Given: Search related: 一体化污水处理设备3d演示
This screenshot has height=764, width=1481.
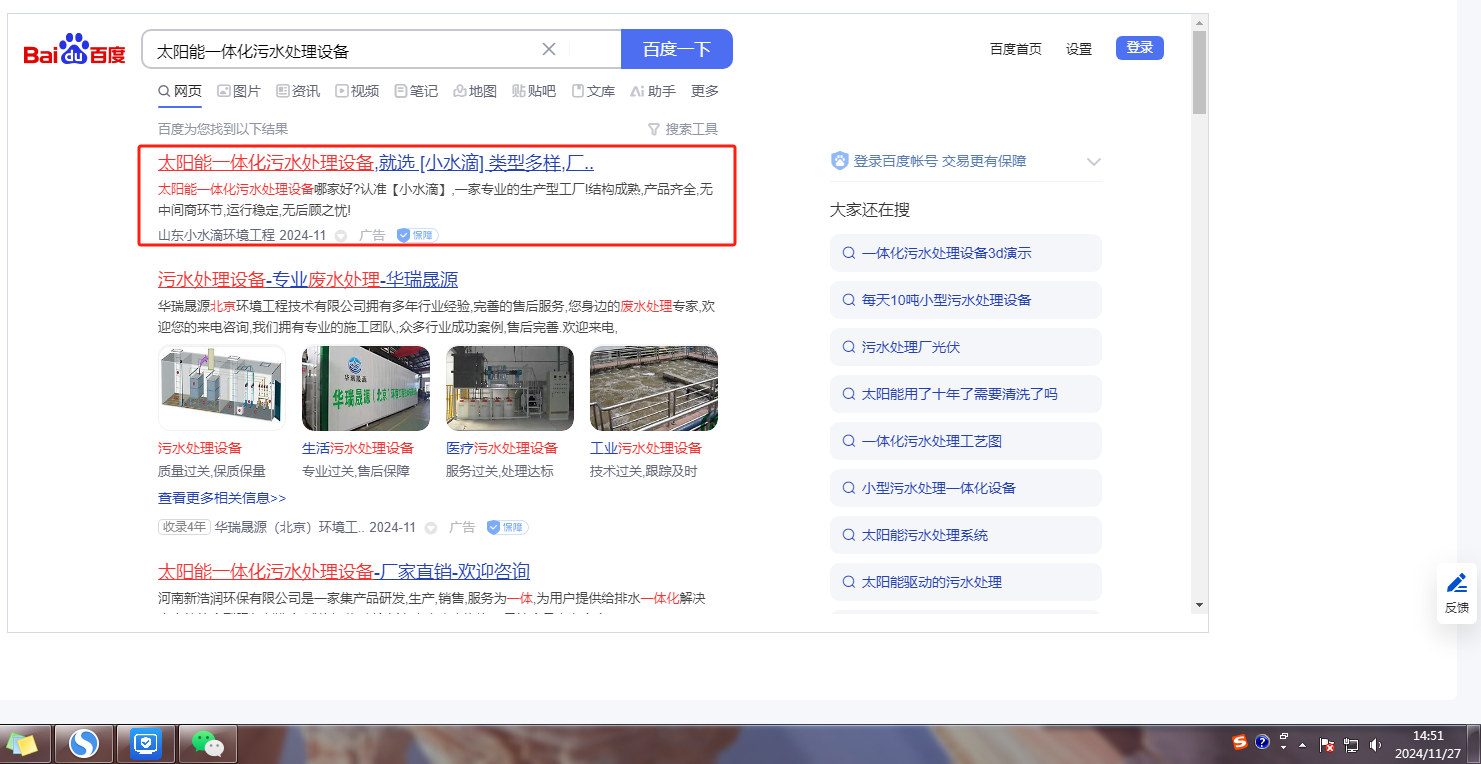Looking at the screenshot, I should (966, 253).
